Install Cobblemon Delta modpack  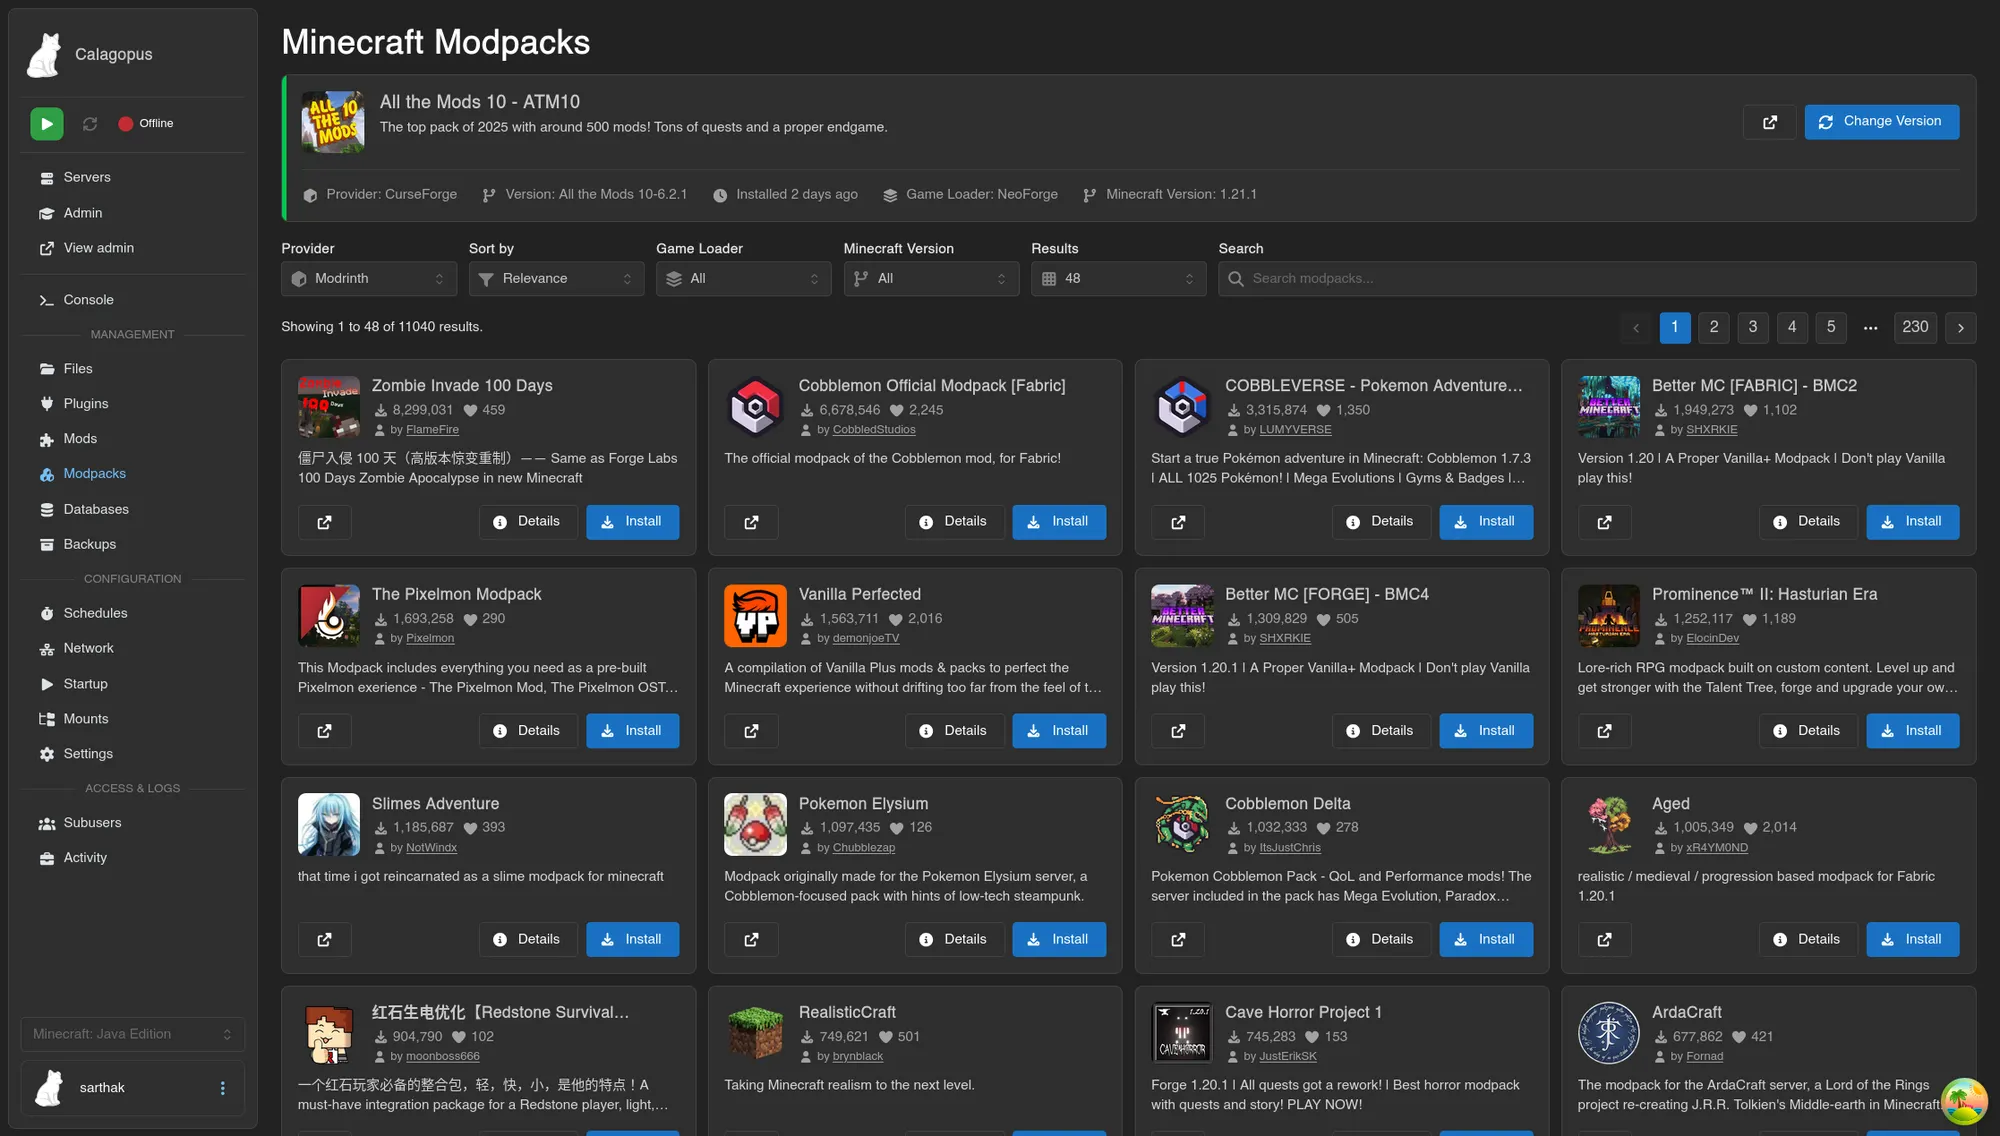pyautogui.click(x=1486, y=940)
